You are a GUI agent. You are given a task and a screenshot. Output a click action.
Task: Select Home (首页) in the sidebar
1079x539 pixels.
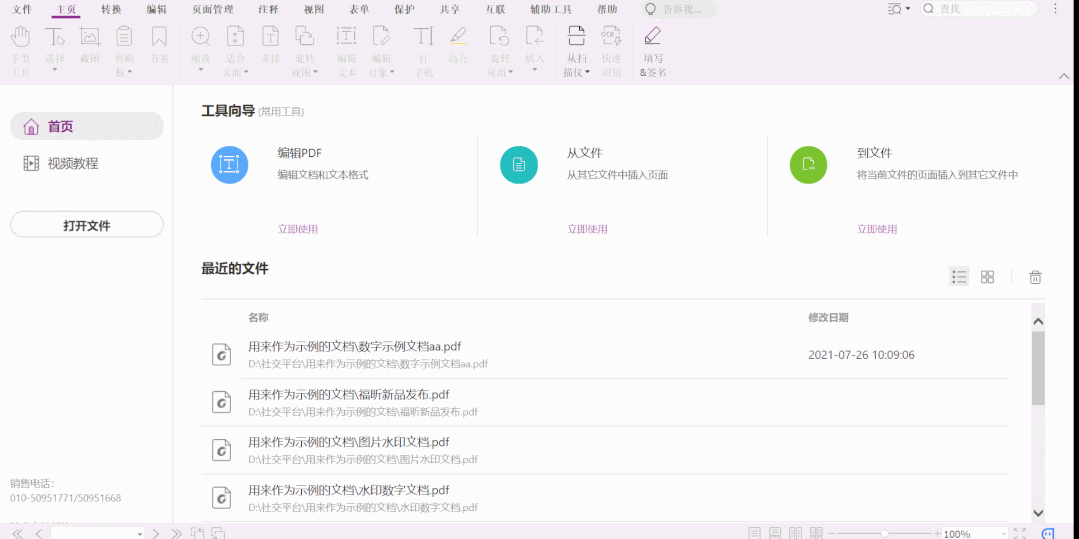pyautogui.click(x=87, y=126)
